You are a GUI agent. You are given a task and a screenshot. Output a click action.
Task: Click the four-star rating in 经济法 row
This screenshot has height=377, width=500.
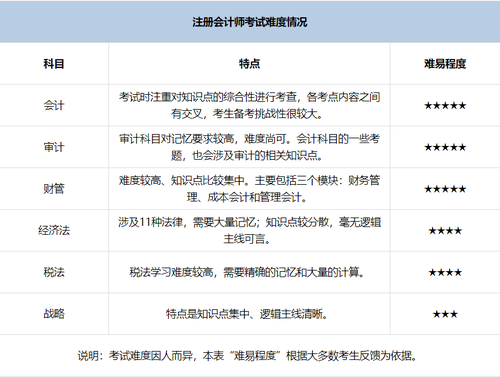pos(445,231)
